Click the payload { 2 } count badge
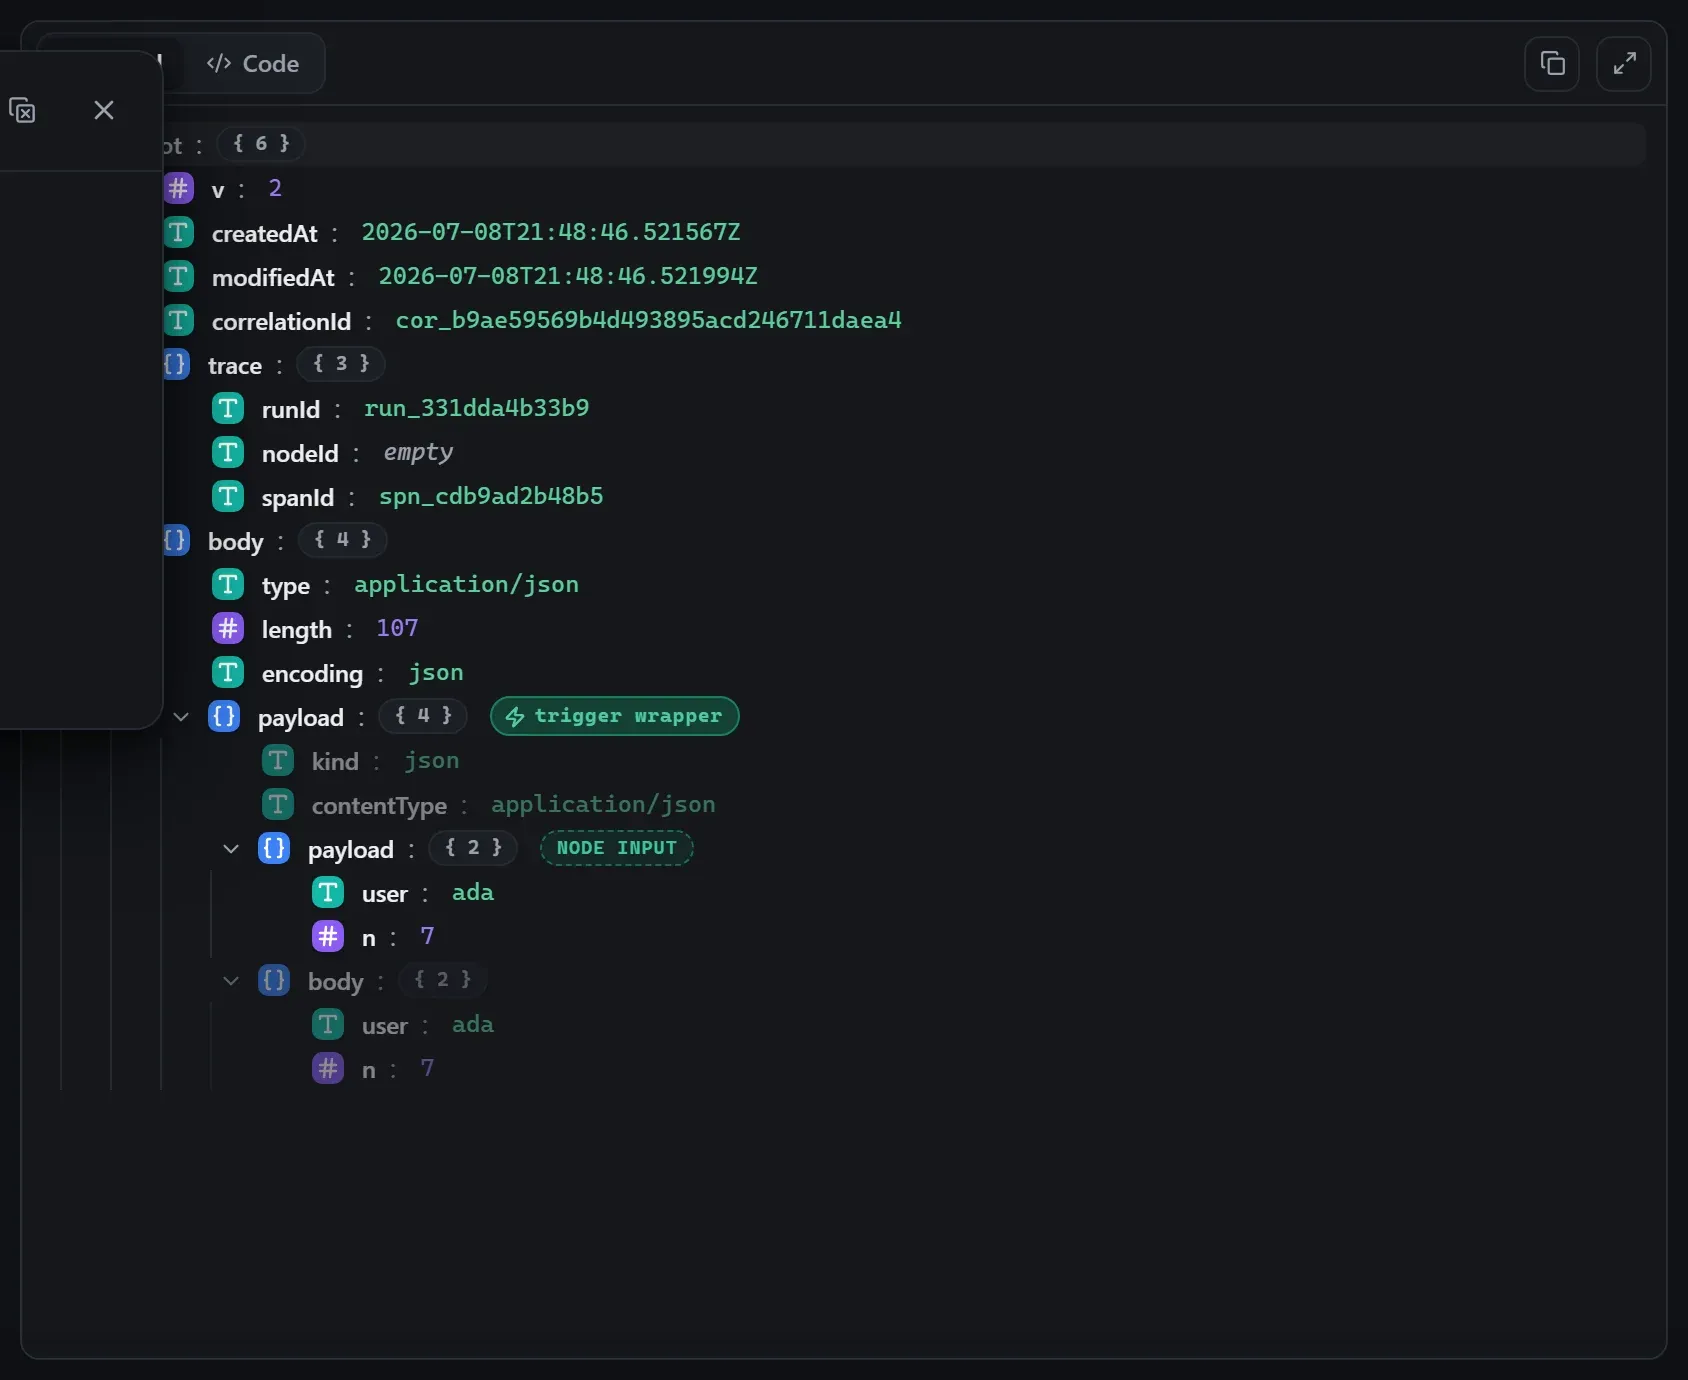Viewport: 1688px width, 1380px height. (x=473, y=847)
